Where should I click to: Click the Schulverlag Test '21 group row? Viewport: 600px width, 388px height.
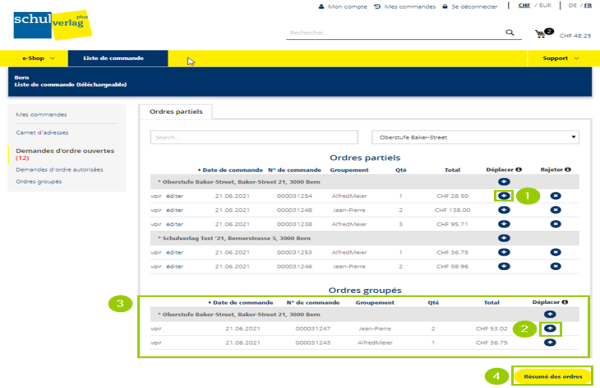pyautogui.click(x=365, y=238)
